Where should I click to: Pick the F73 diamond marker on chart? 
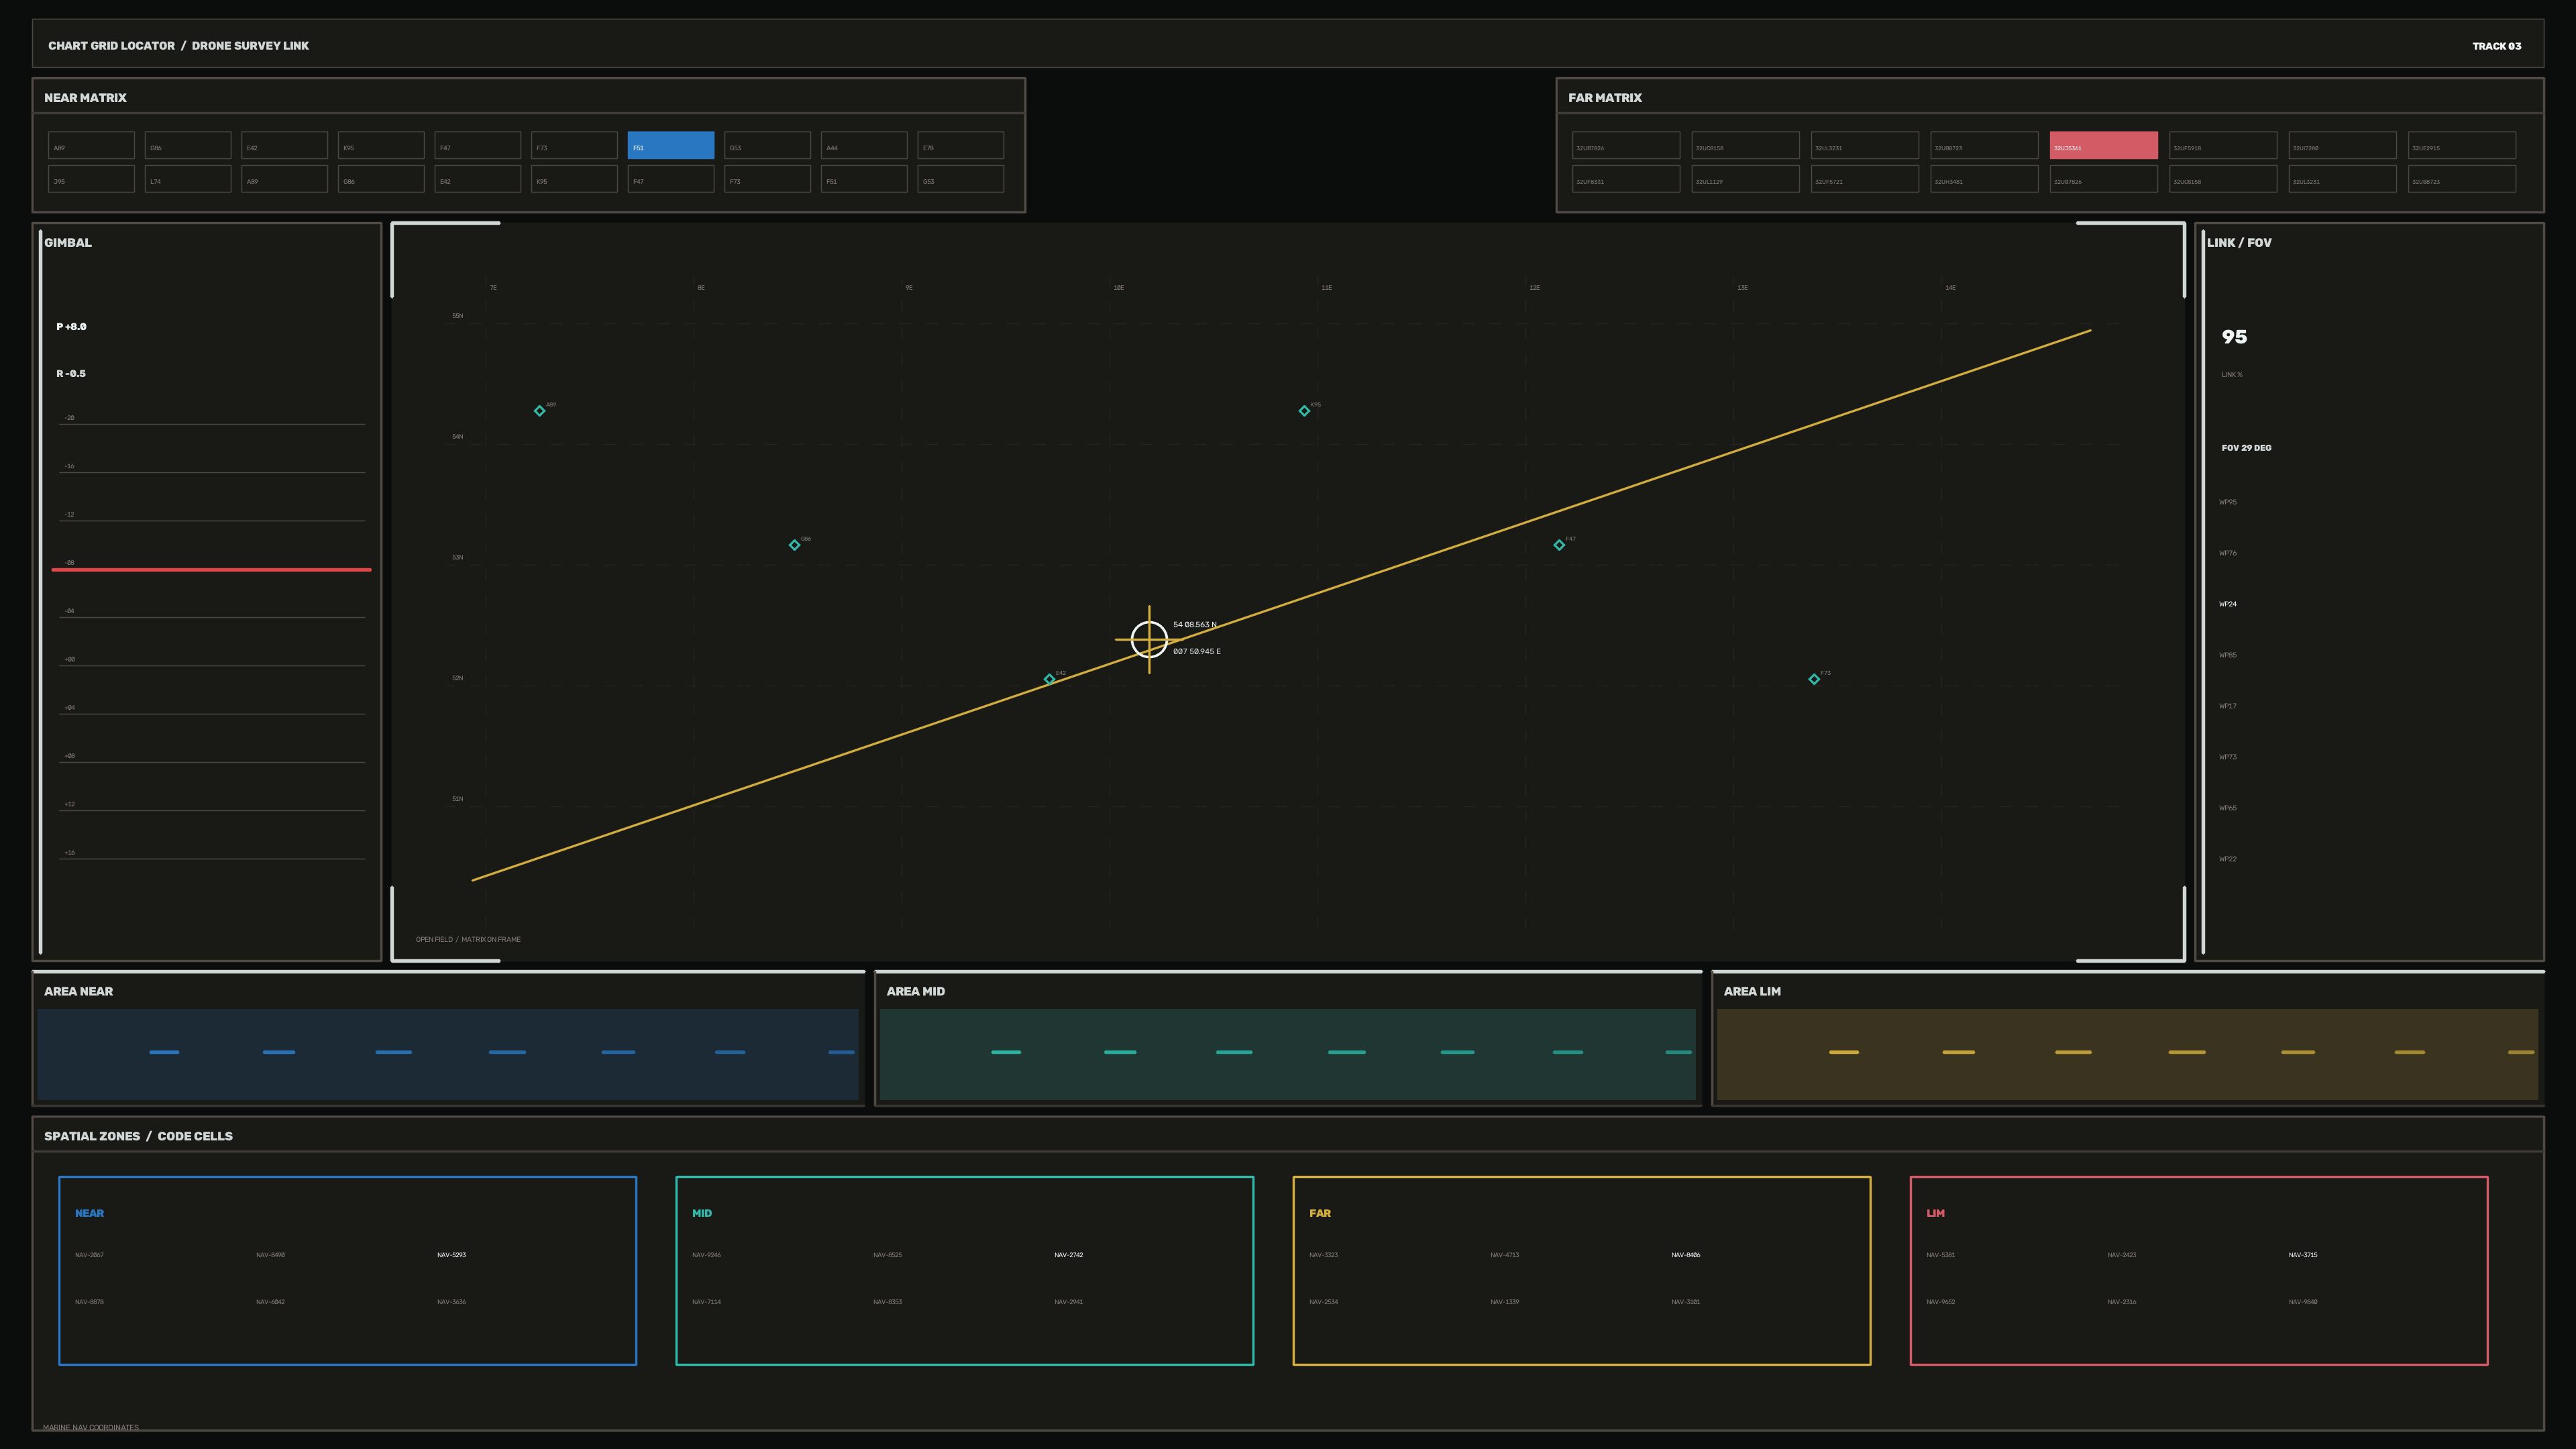coord(1814,679)
